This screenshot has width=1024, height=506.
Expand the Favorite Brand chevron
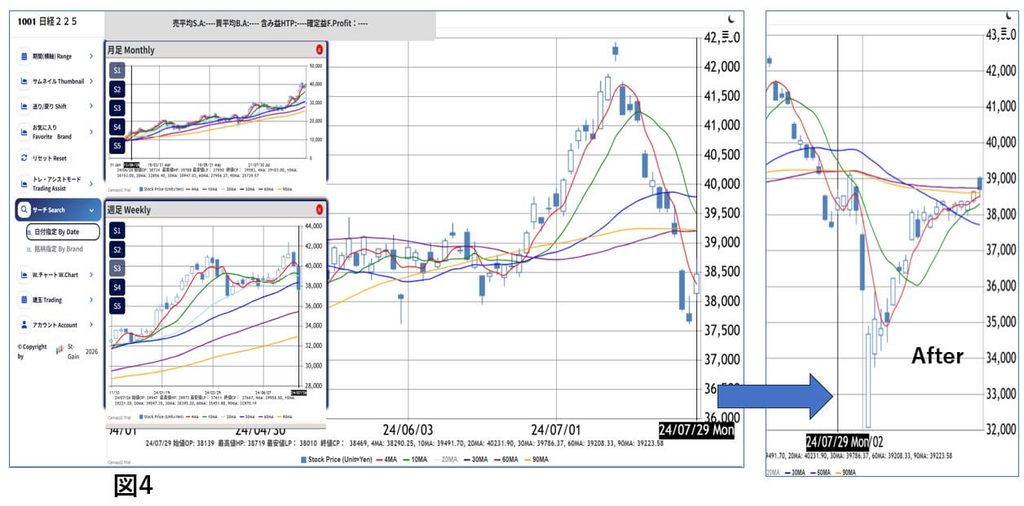coord(91,133)
